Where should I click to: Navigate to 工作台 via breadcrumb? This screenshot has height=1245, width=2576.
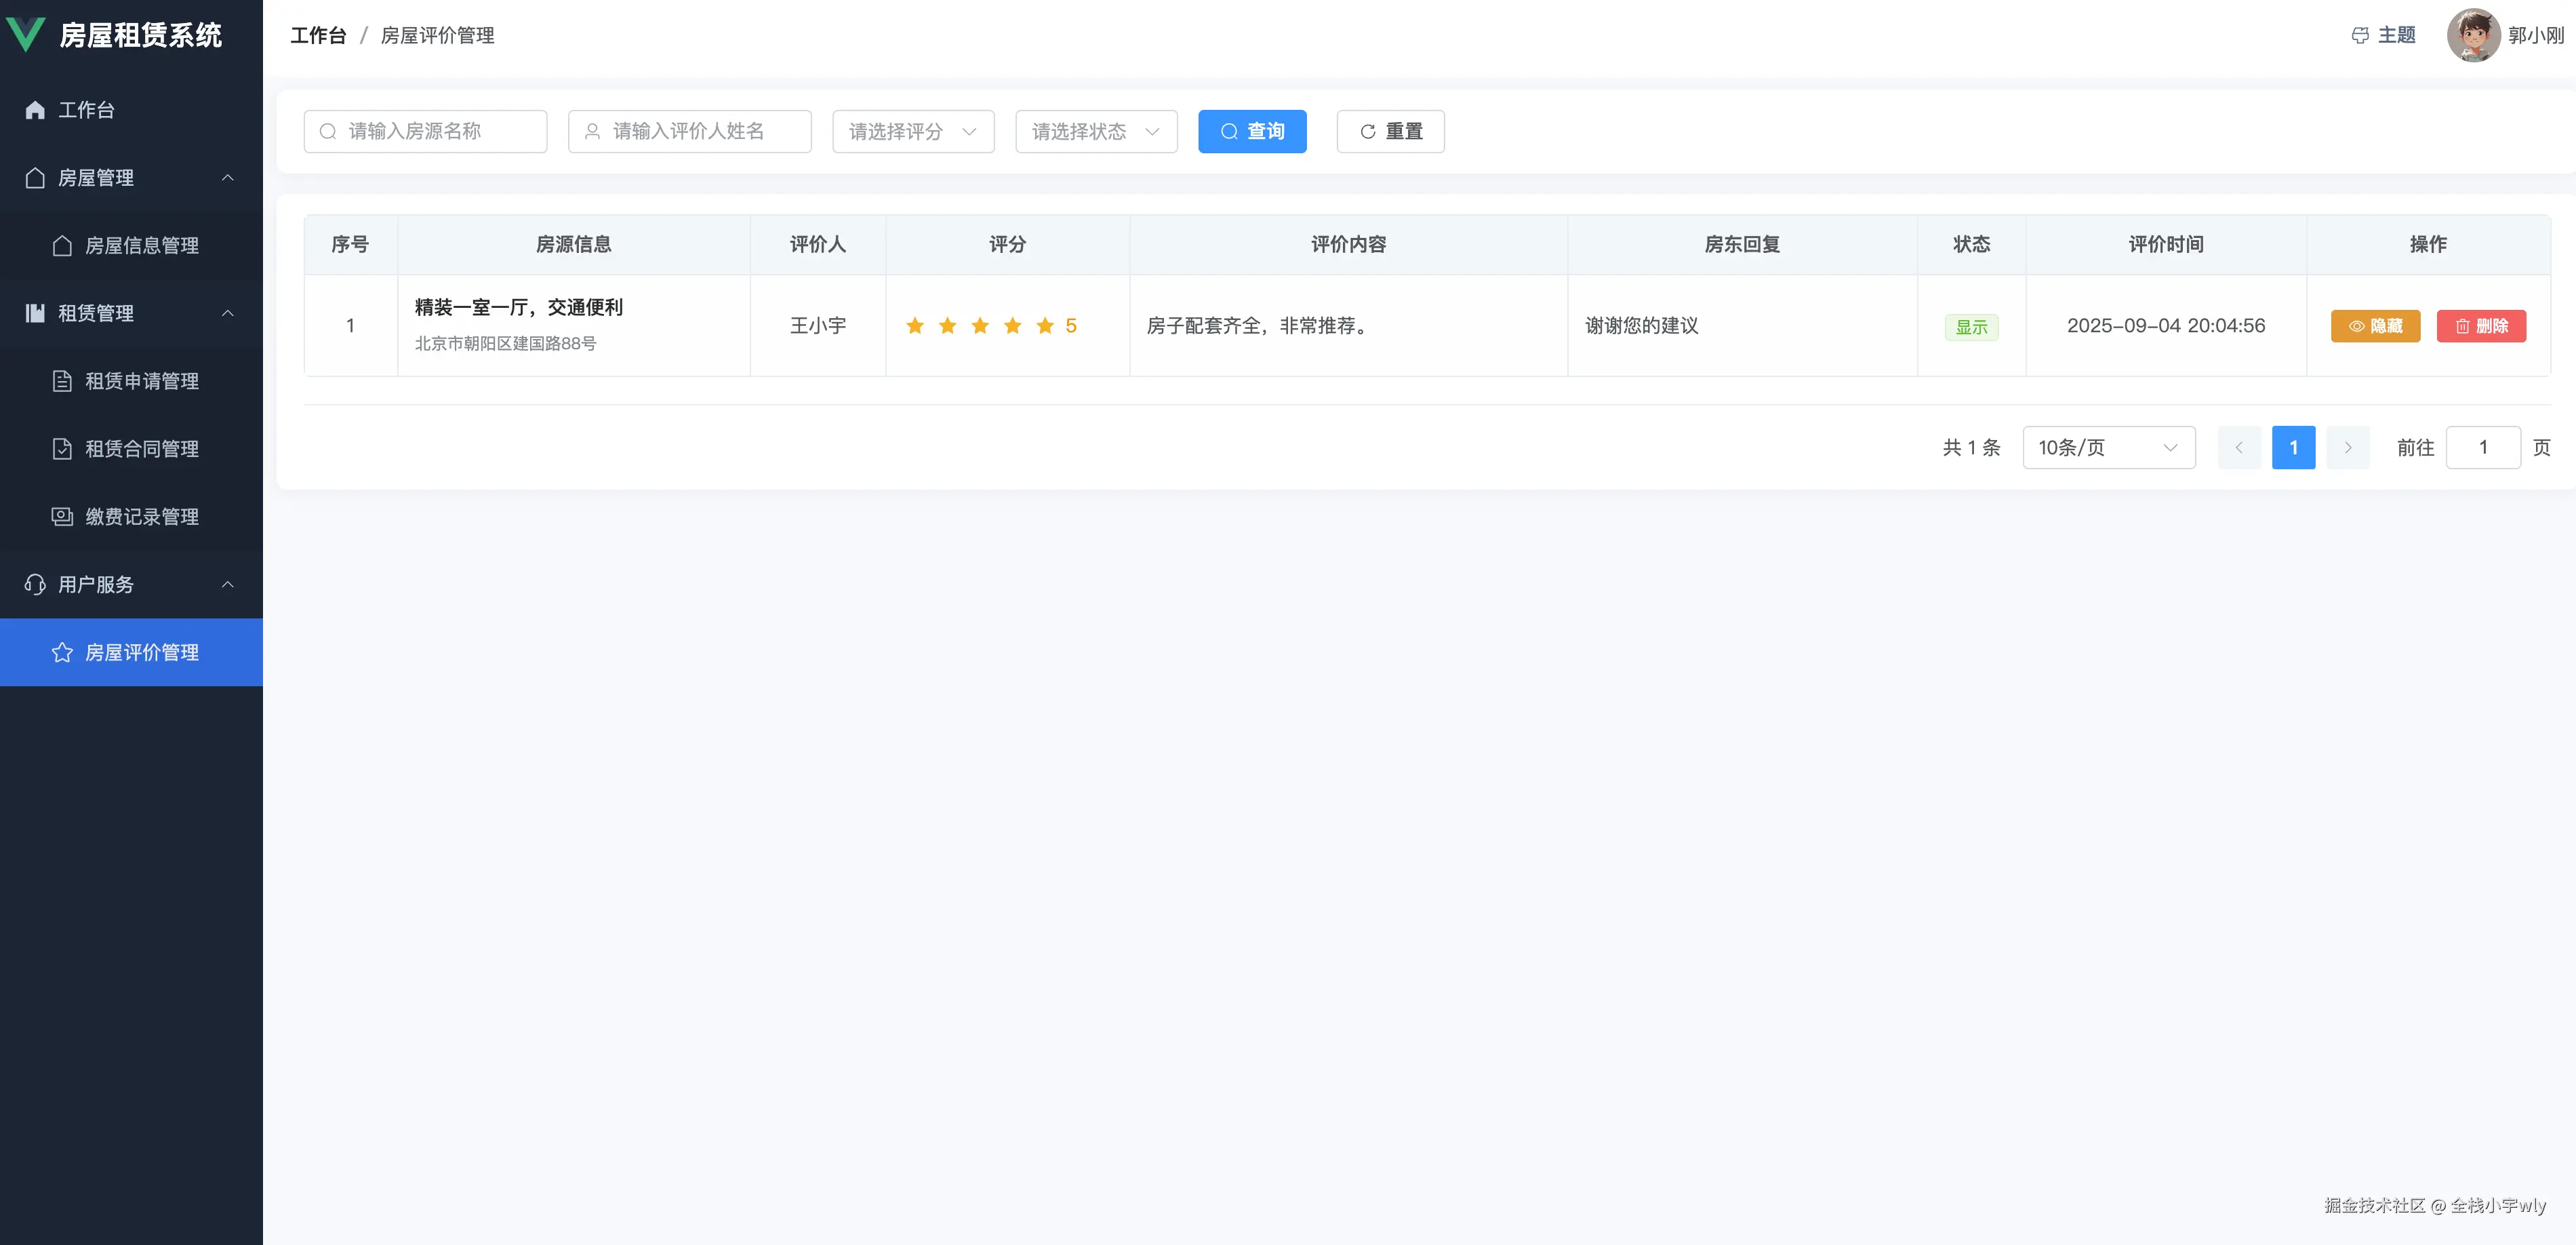318,35
